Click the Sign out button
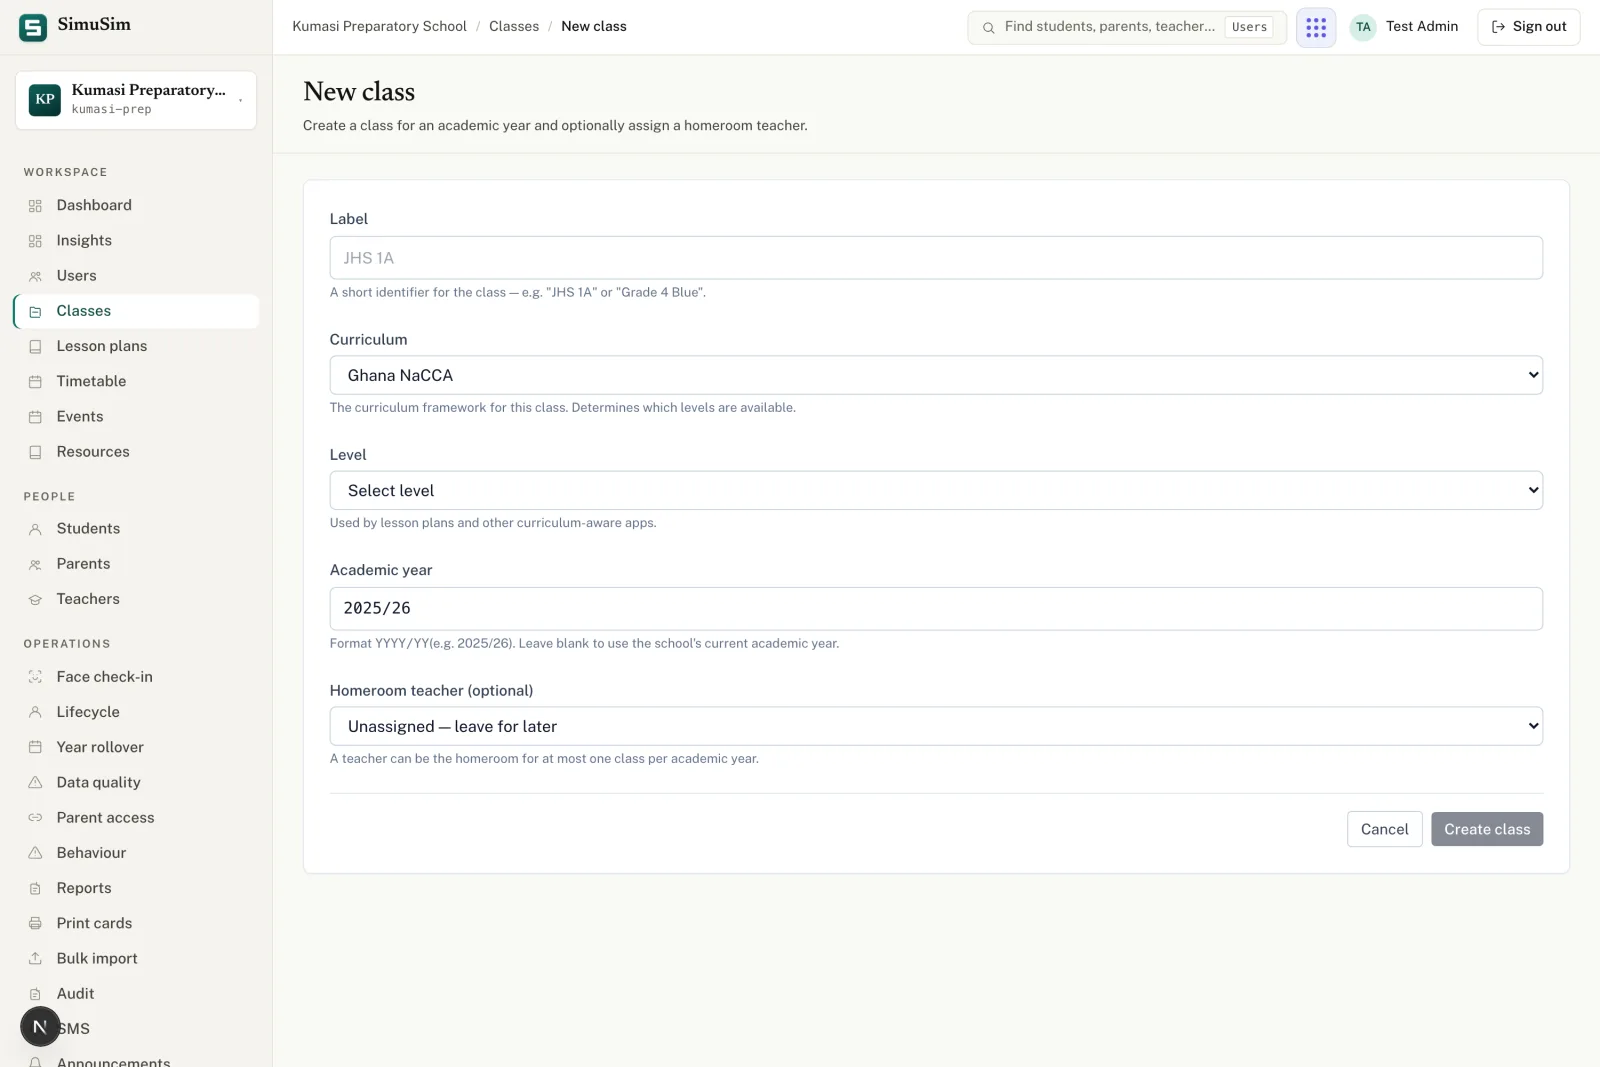 1528,27
